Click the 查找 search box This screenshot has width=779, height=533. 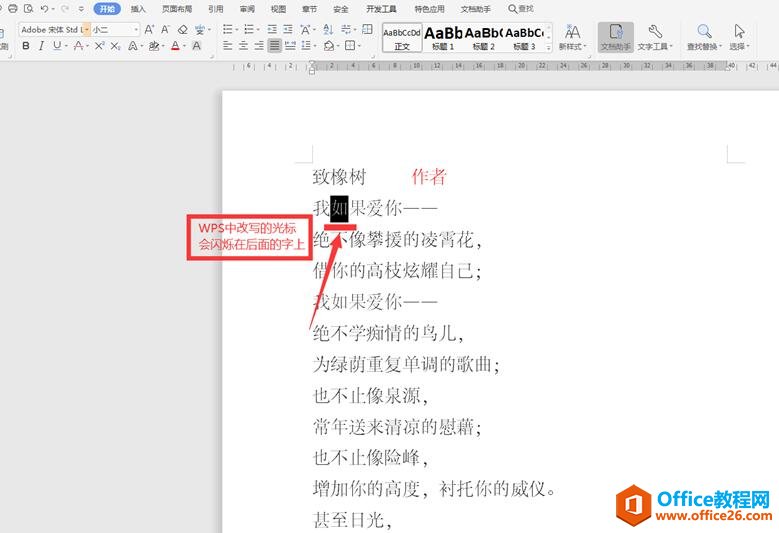coord(521,9)
